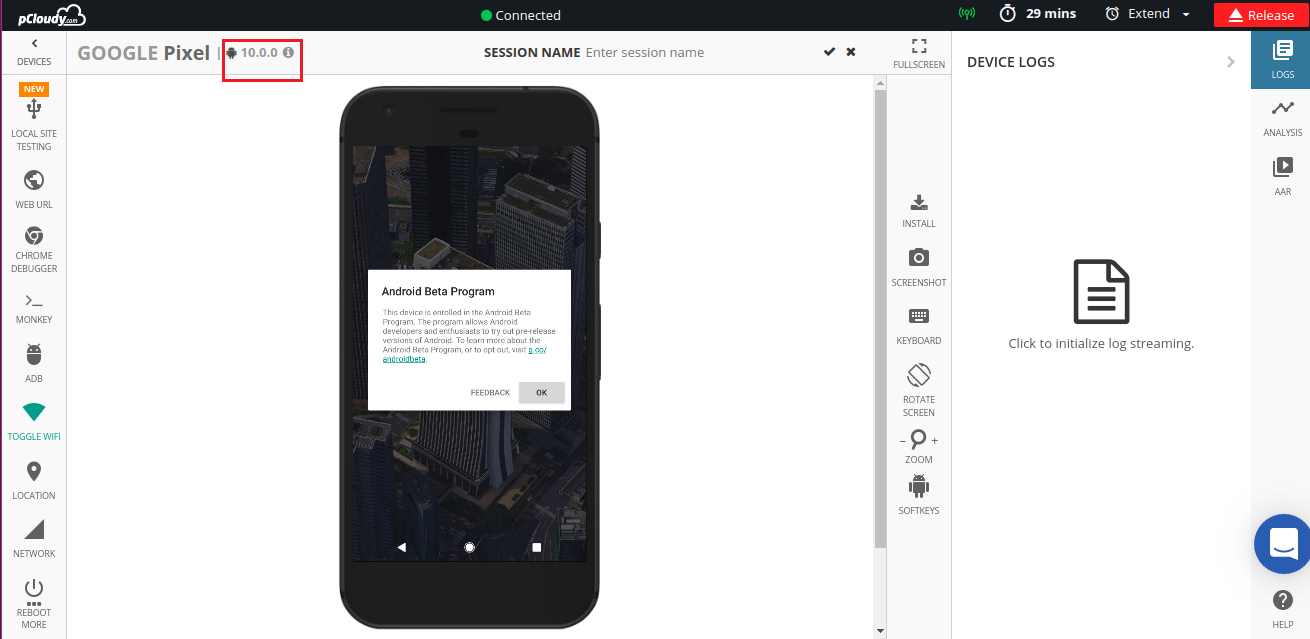Click the 29 mins session timer

coord(1038,14)
